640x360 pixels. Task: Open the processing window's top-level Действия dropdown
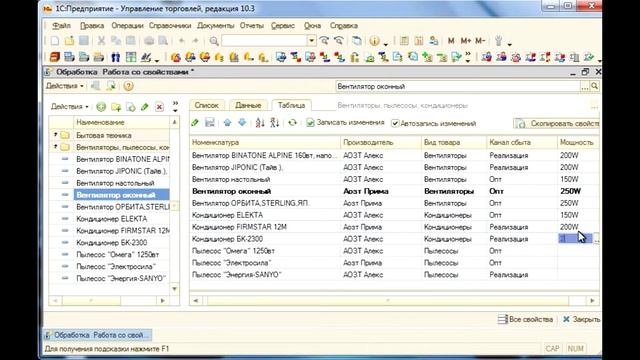pos(64,86)
